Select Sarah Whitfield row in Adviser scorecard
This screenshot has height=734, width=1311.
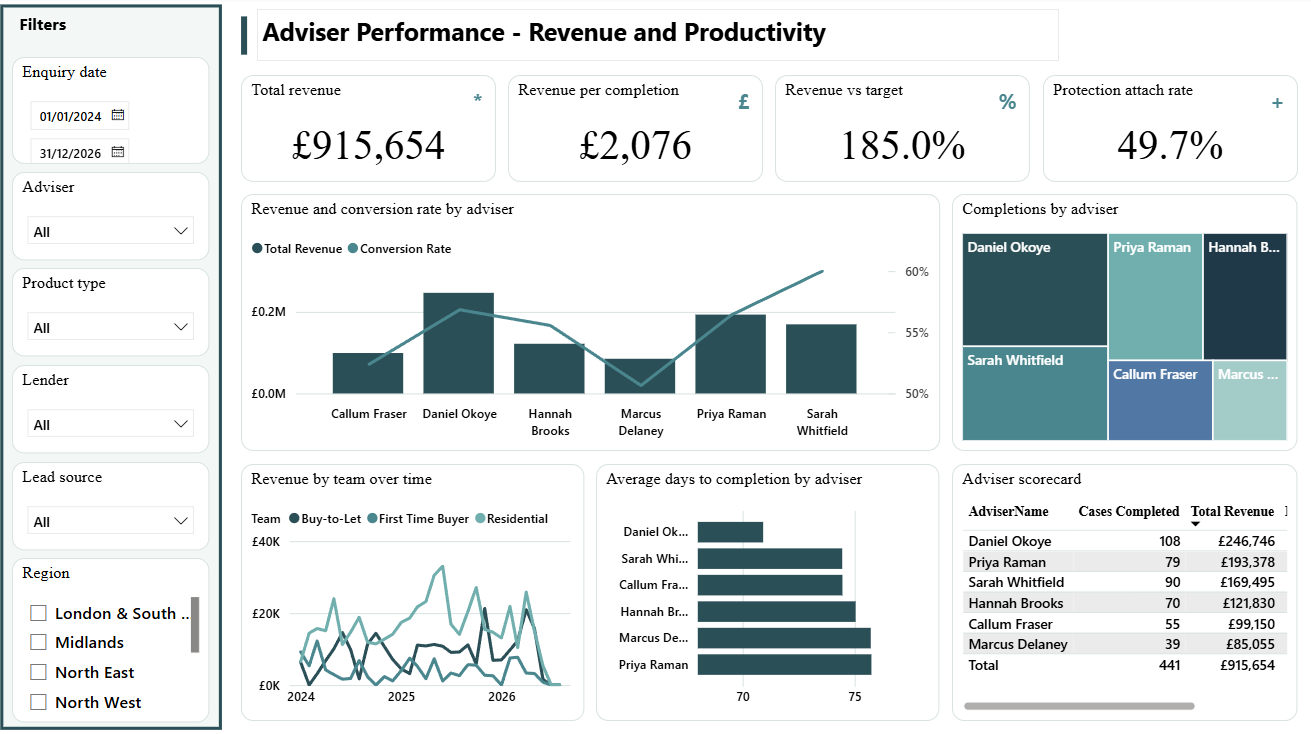1123,582
